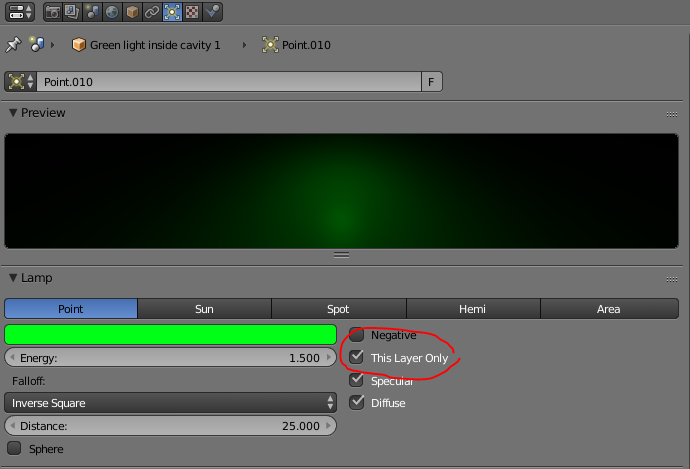Click the Point.010 name field
The height and width of the screenshot is (469, 690).
tap(230, 82)
